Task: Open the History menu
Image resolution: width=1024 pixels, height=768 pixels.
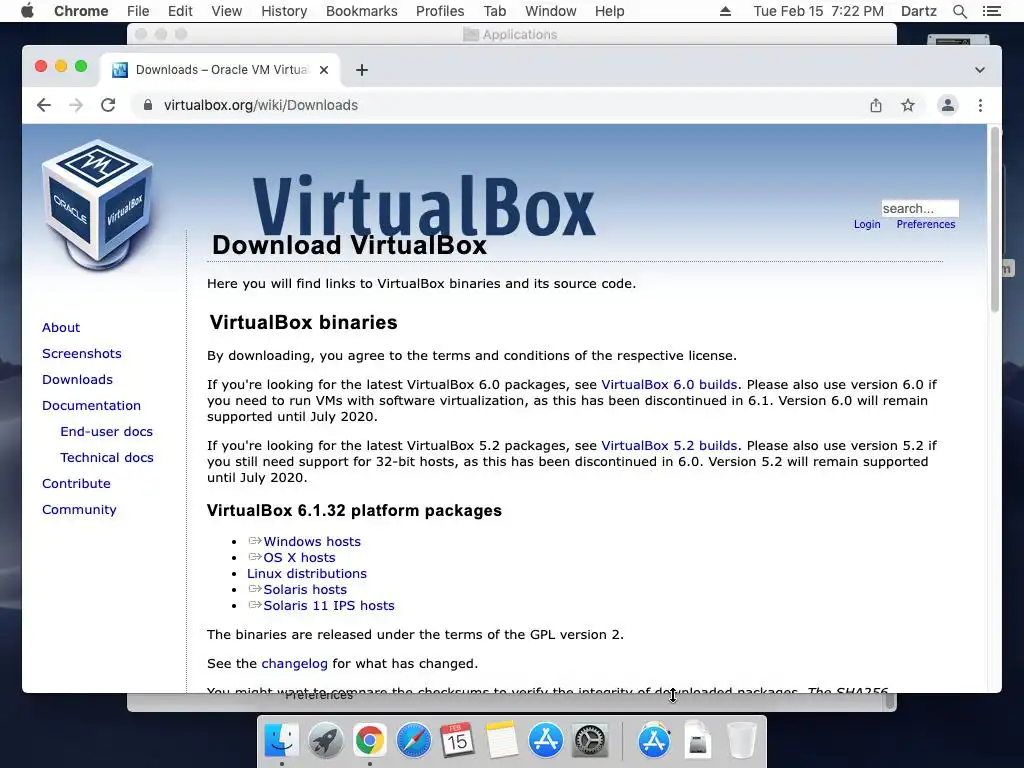Action: [x=284, y=11]
